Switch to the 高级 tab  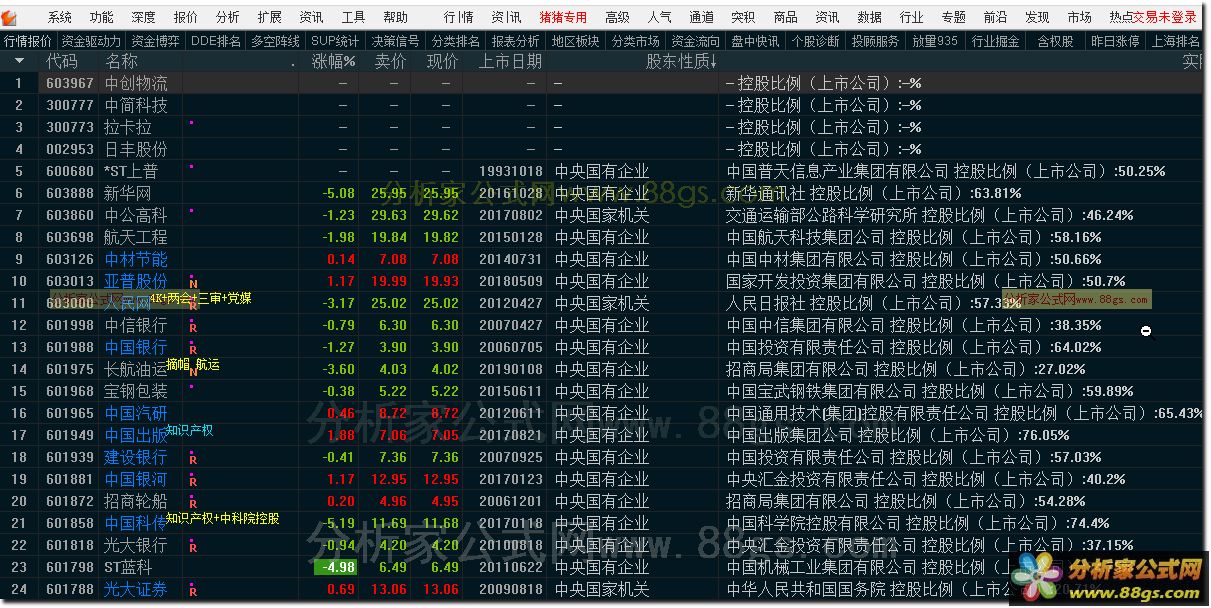tap(618, 17)
